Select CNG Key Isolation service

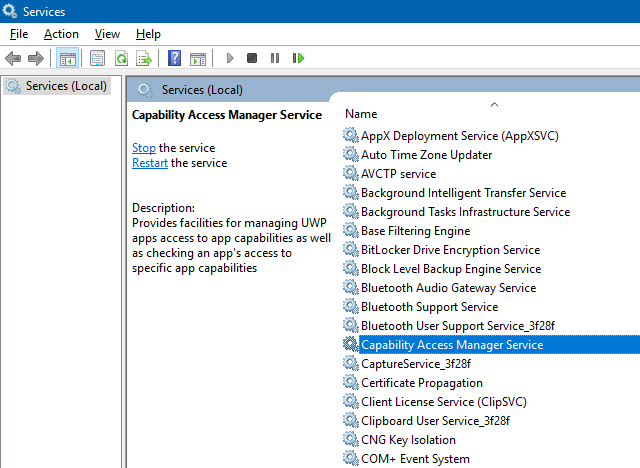(408, 440)
